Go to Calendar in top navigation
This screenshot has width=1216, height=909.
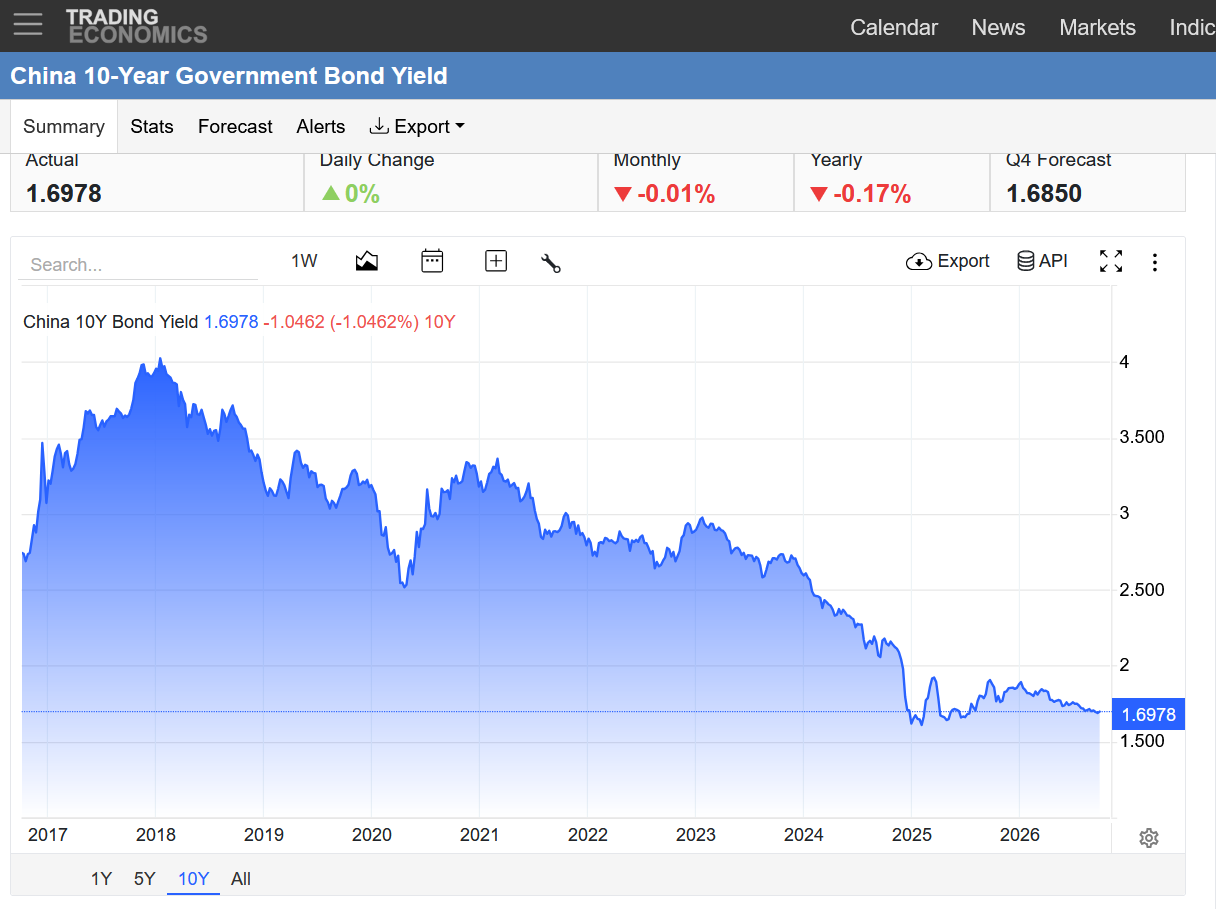point(894,27)
